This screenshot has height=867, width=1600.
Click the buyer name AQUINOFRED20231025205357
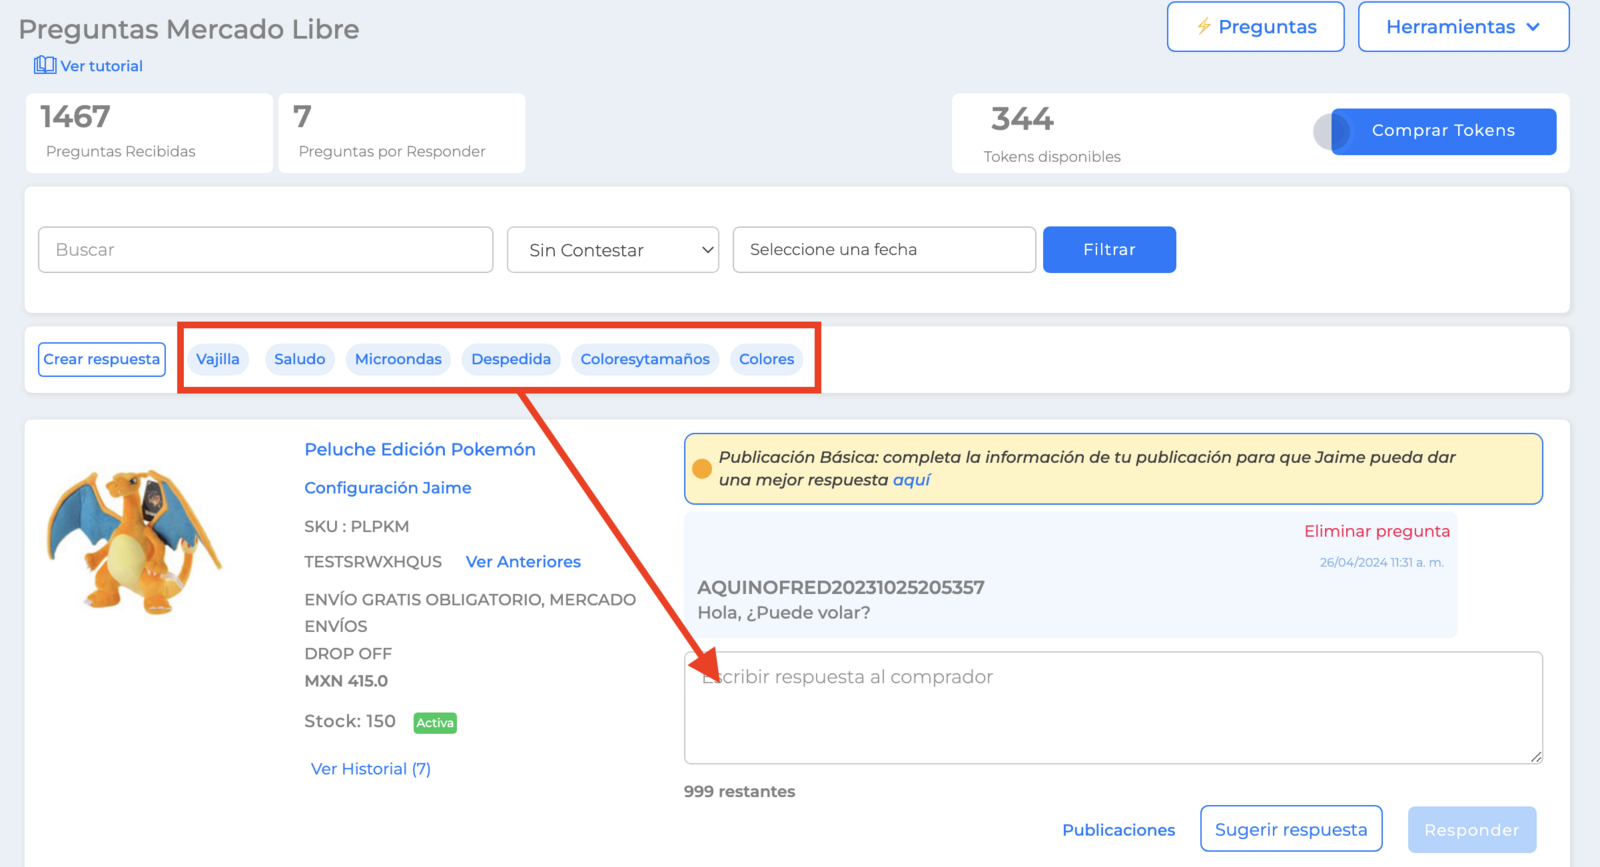pos(841,588)
